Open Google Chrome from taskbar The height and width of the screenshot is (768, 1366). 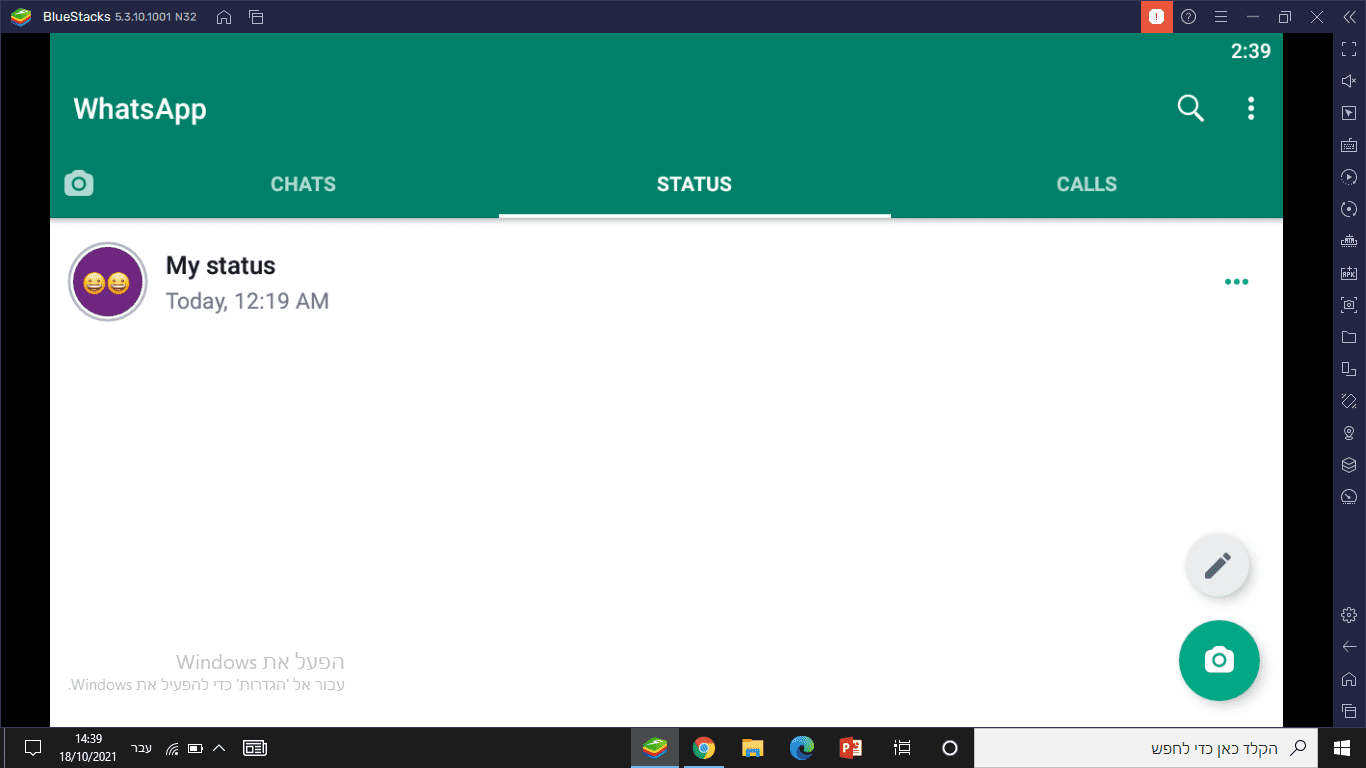coord(704,748)
